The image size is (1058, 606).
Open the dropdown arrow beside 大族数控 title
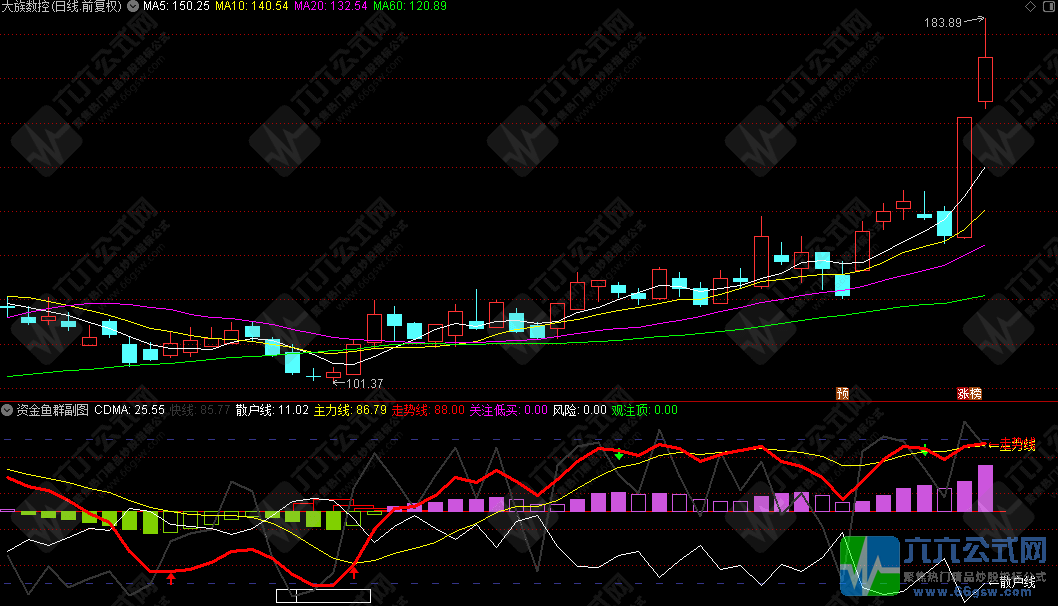133,6
